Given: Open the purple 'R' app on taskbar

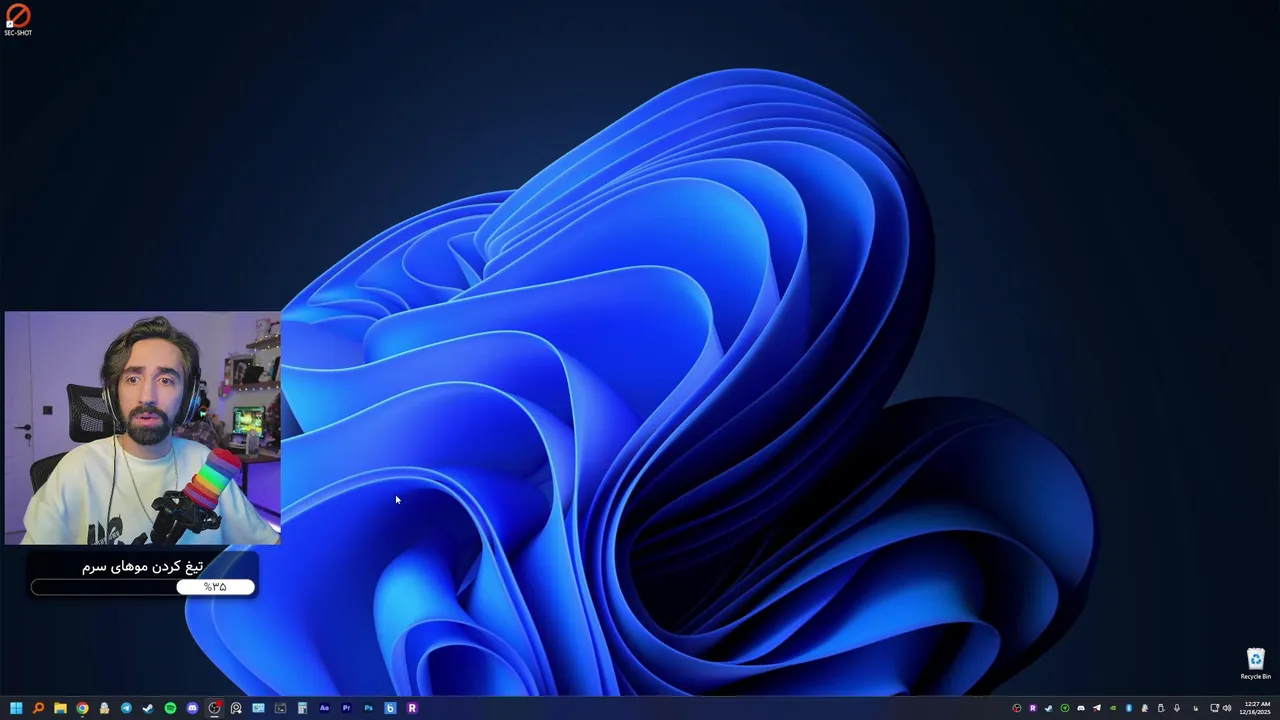Looking at the screenshot, I should pos(412,708).
